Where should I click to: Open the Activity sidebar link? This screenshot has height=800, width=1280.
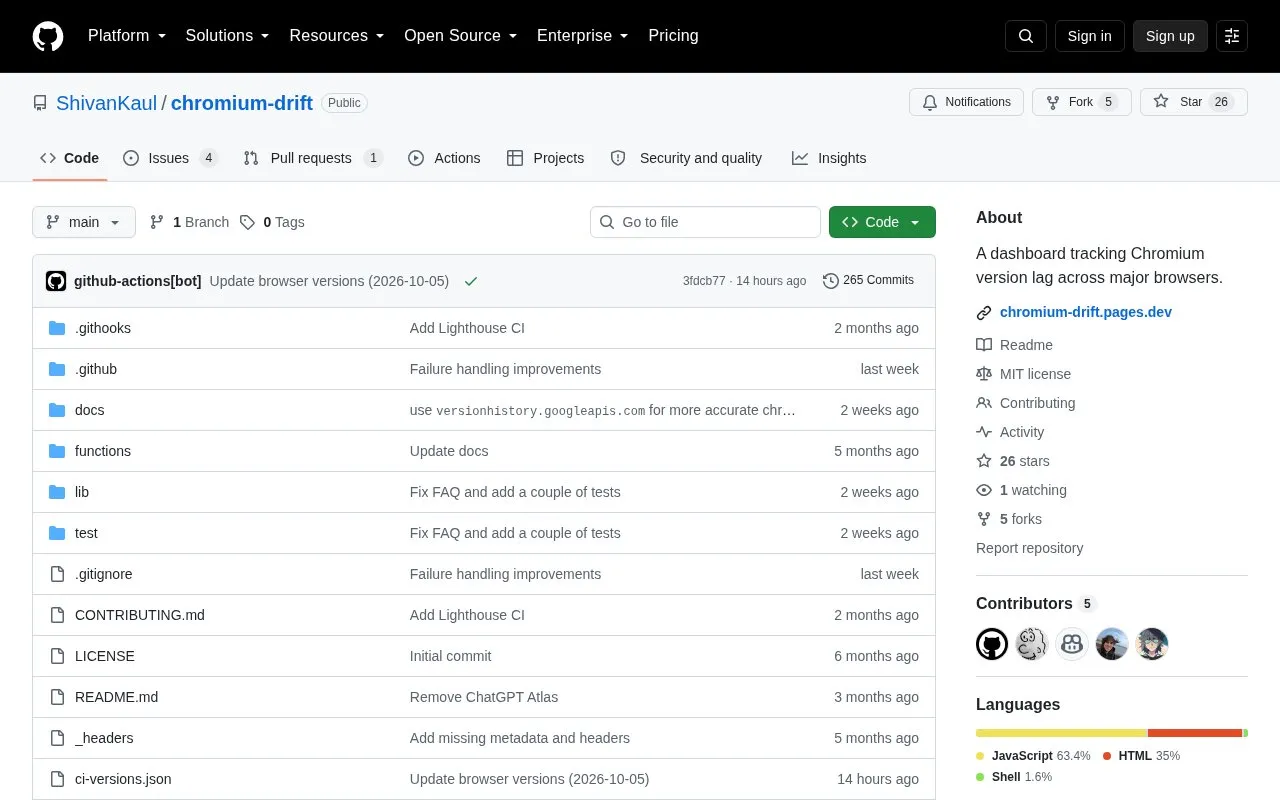[1010, 432]
